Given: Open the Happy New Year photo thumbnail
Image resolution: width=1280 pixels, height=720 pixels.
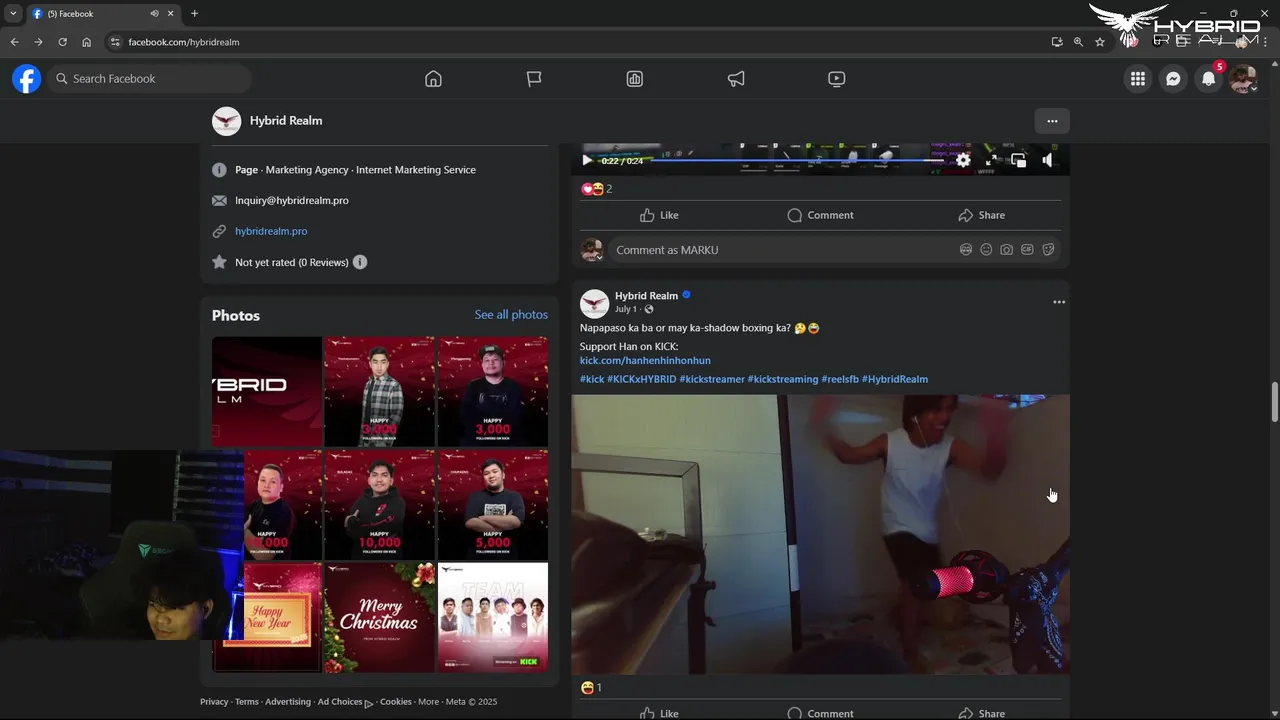Looking at the screenshot, I should [267, 617].
